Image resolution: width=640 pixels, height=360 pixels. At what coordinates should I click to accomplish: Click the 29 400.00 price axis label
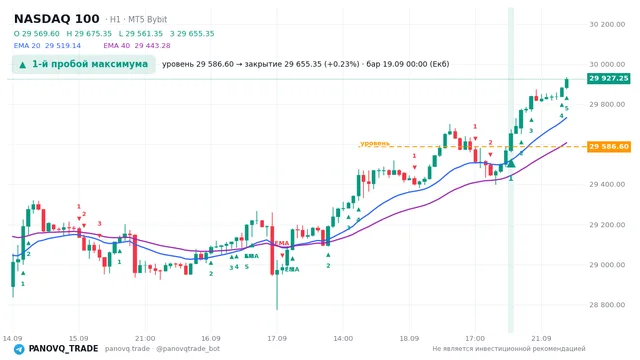pos(607,184)
